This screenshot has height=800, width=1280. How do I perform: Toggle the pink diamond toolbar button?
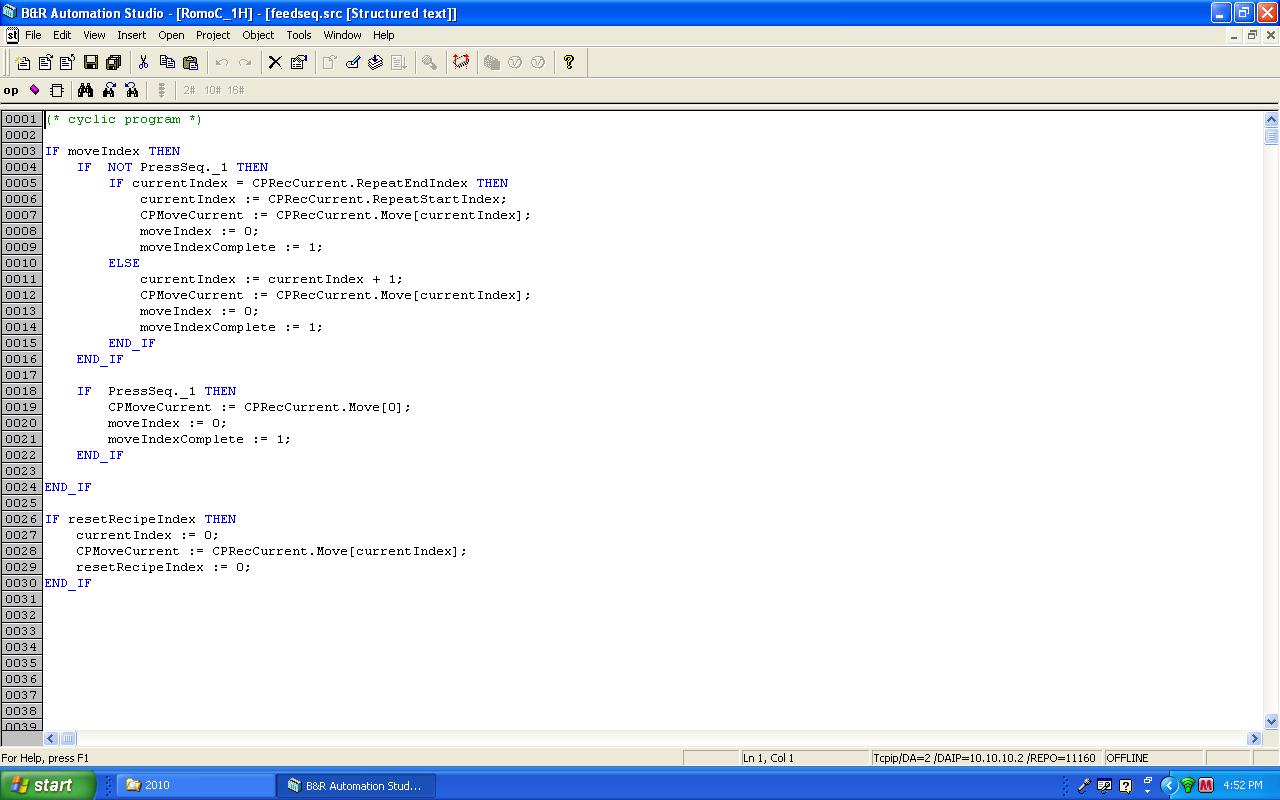34,90
